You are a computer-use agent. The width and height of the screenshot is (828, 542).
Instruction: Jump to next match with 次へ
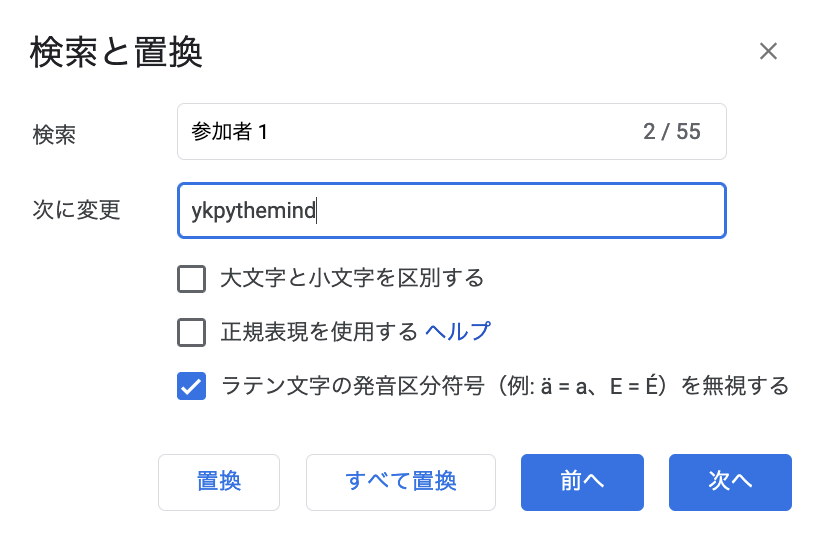click(x=730, y=482)
